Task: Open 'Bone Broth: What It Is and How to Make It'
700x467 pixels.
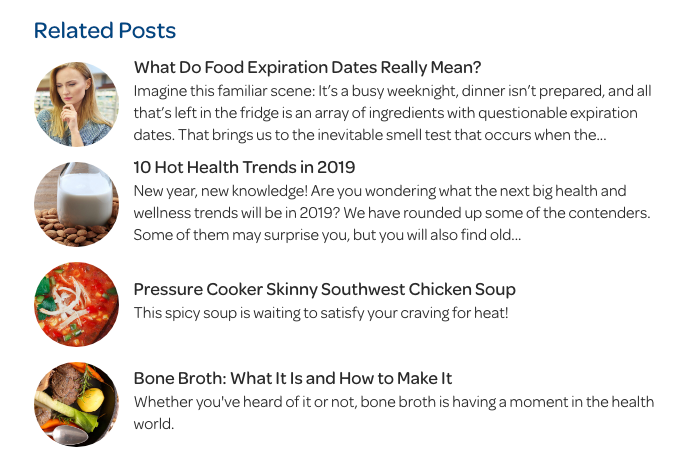Action: tap(292, 378)
